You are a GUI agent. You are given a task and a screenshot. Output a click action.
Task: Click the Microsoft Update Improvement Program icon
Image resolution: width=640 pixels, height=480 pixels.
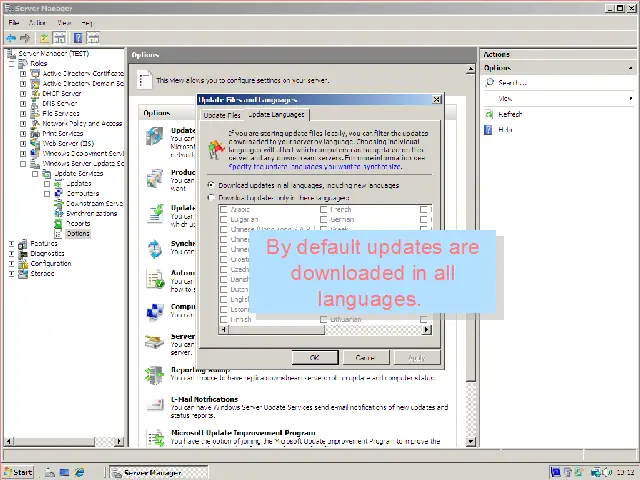(x=156, y=438)
